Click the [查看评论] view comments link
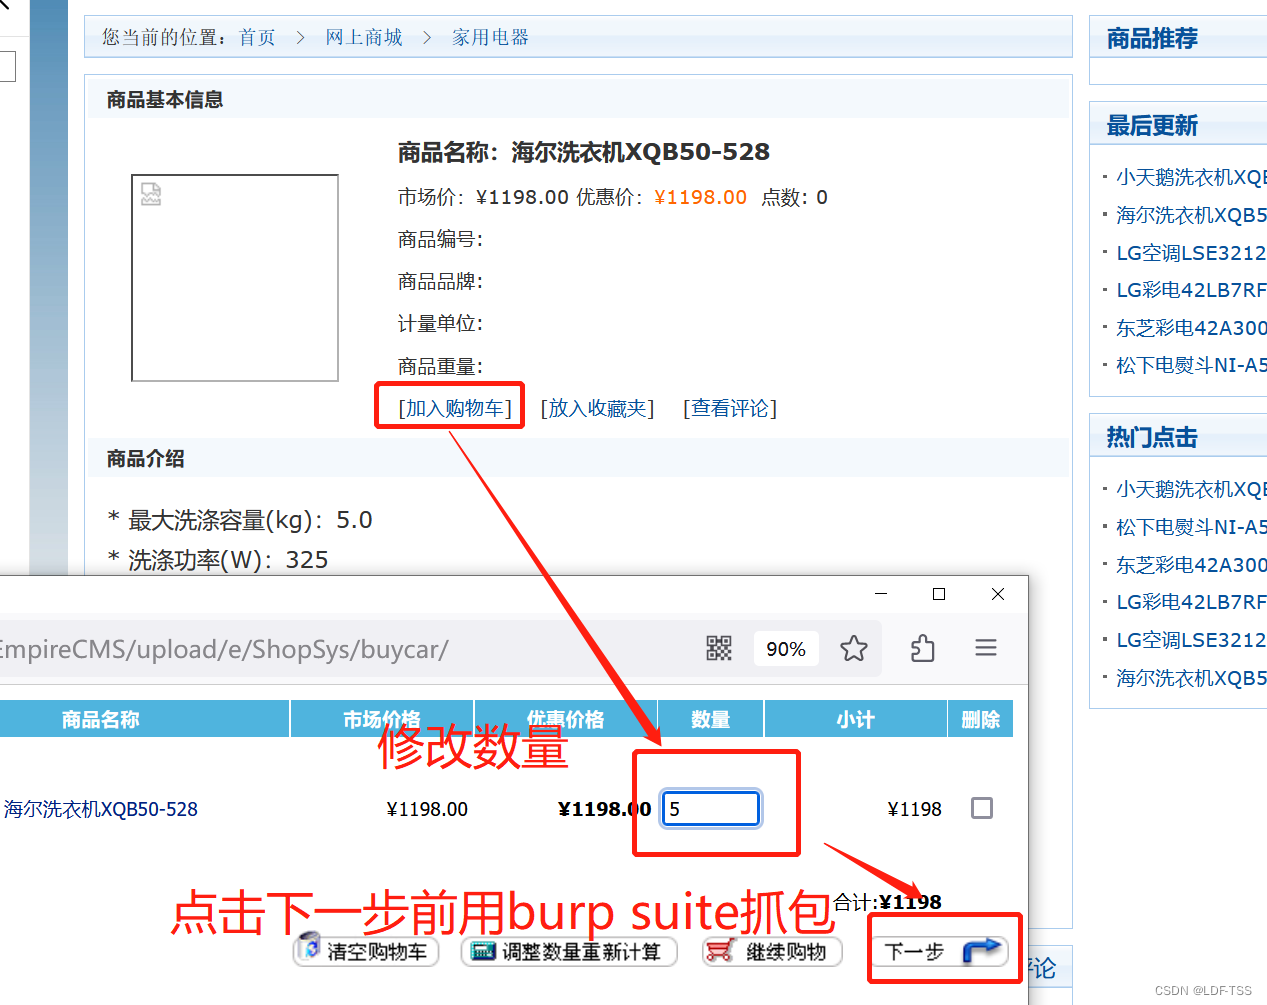This screenshot has height=1005, width=1267. click(x=730, y=408)
